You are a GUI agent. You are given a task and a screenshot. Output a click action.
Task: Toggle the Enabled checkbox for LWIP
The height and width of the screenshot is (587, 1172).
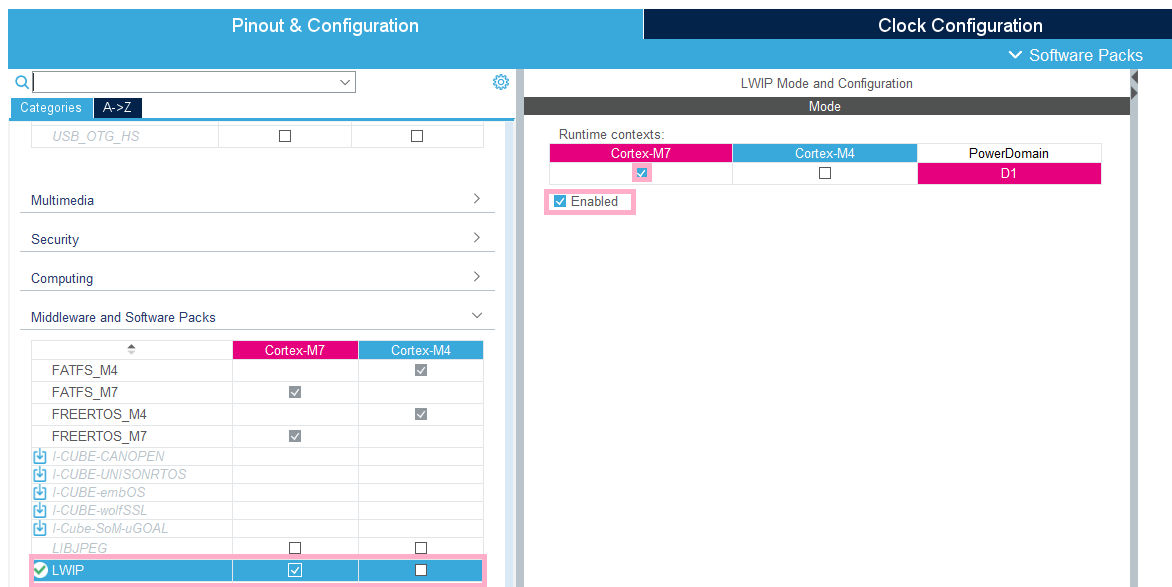click(560, 201)
